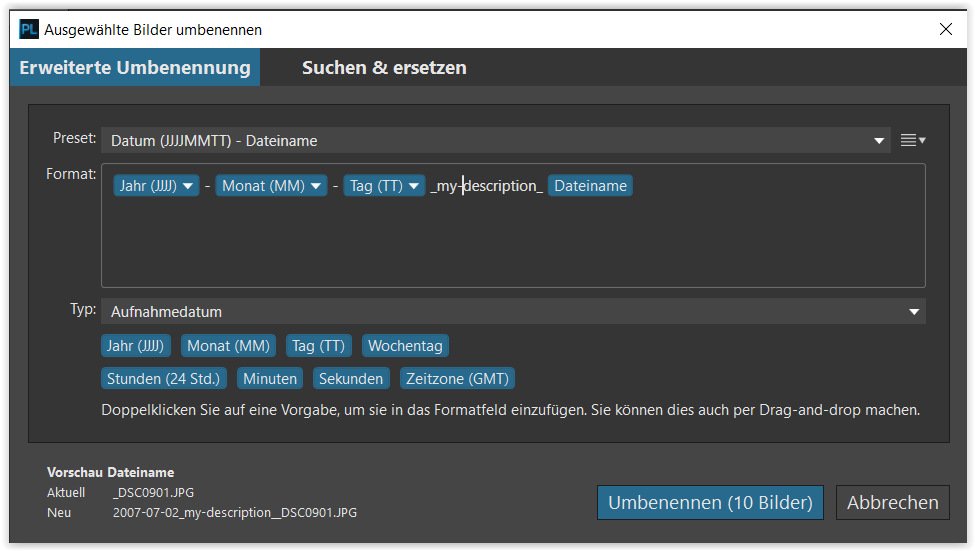
Task: Click the Wochentag token button
Action: tap(405, 346)
